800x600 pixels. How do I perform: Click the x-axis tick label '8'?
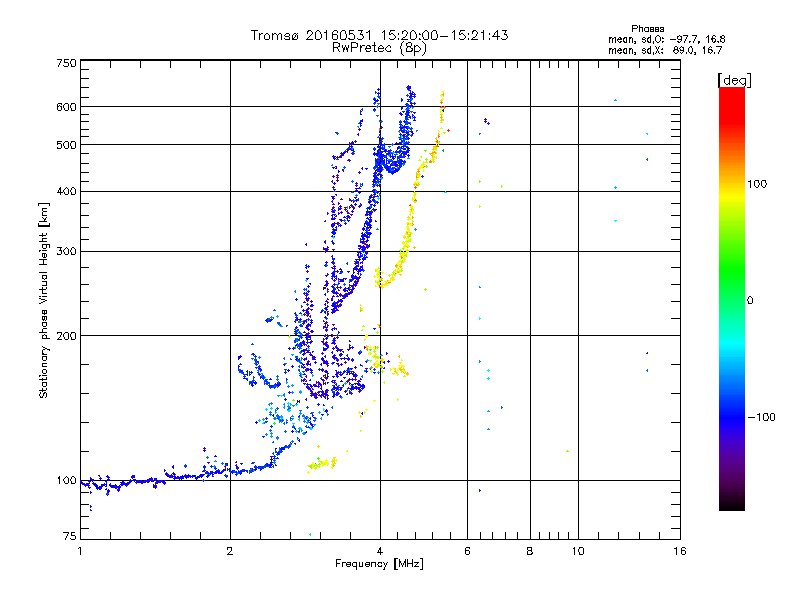click(530, 551)
